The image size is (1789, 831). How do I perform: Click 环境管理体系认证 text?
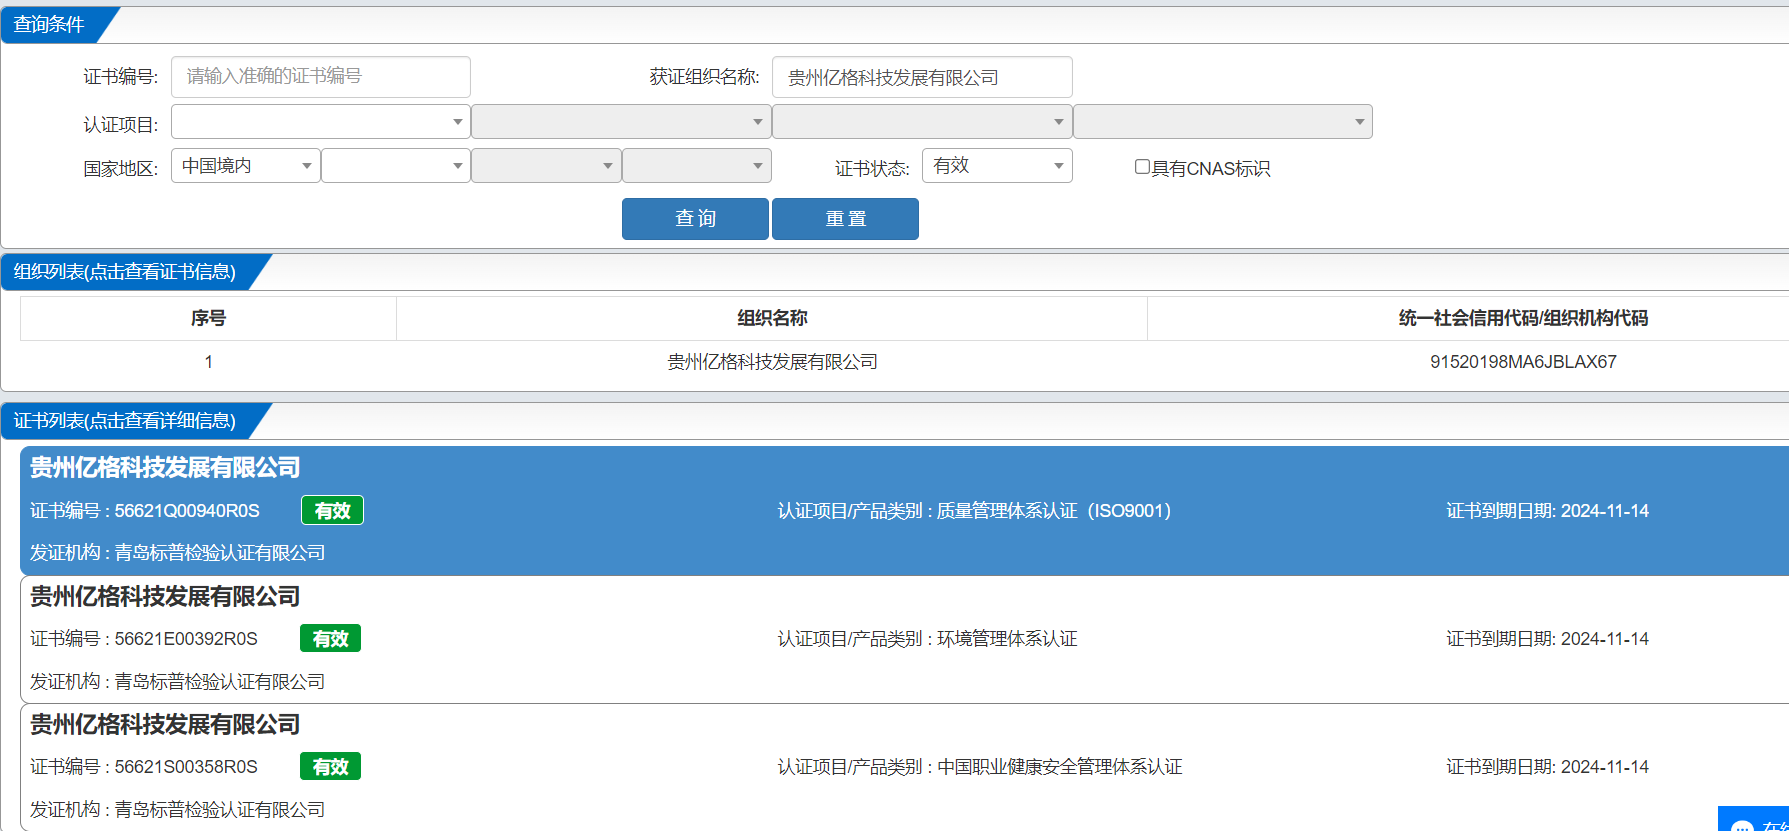coord(1007,639)
